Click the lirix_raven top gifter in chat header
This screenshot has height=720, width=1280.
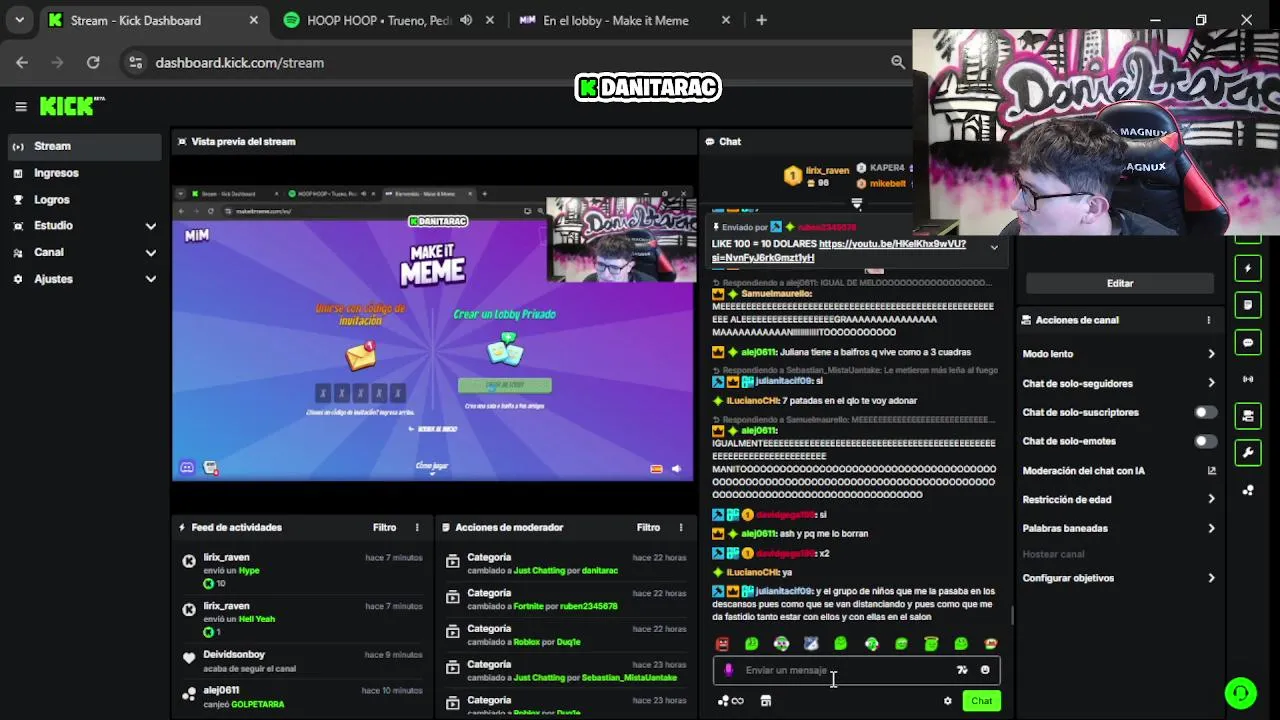point(817,176)
